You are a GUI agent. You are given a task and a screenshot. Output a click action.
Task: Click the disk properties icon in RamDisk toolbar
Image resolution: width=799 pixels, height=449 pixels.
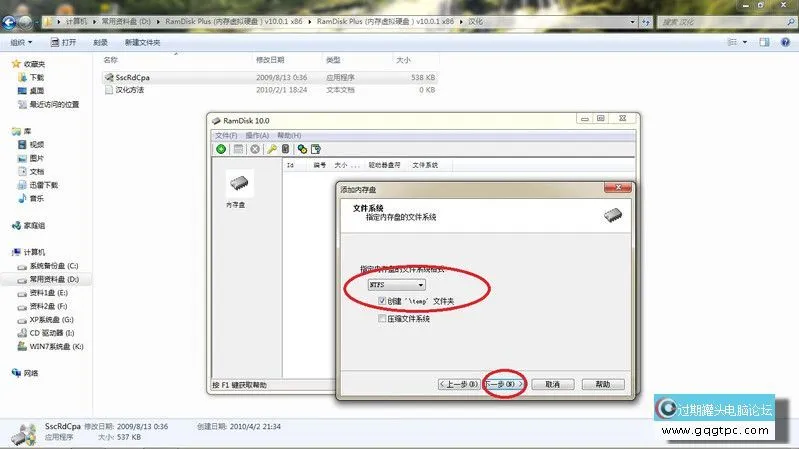(x=238, y=149)
